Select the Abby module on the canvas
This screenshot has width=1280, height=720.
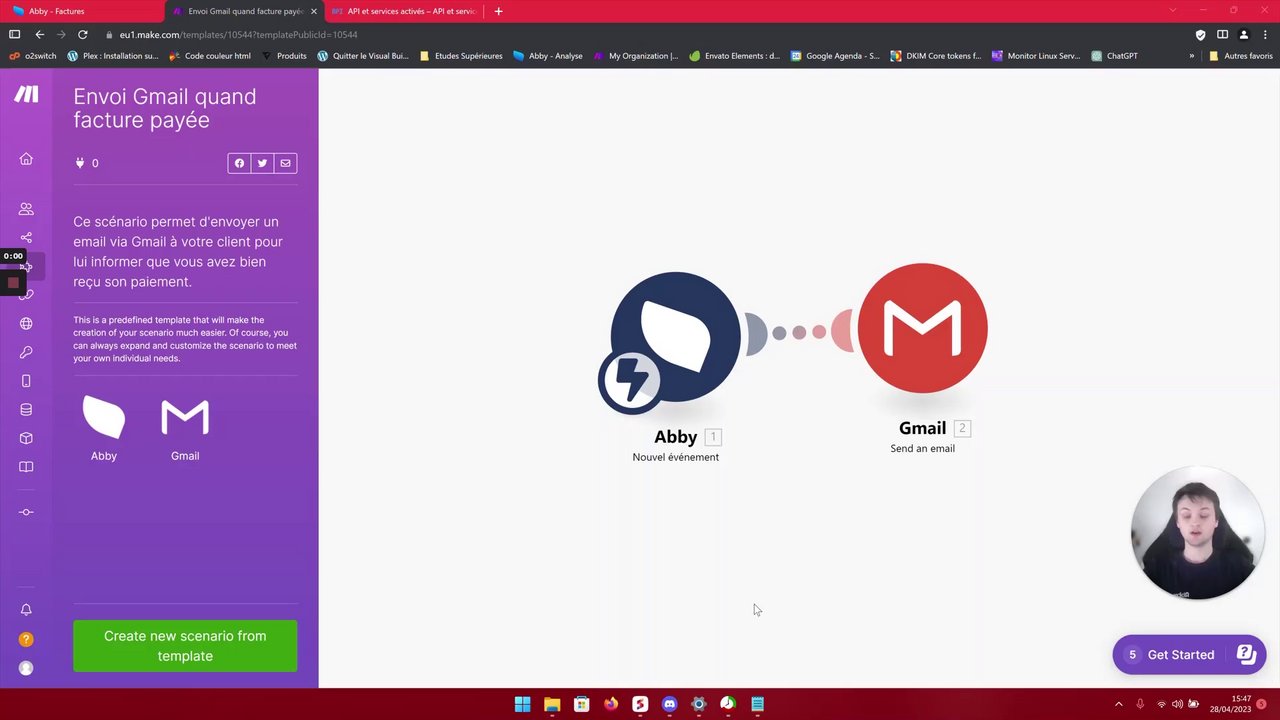[675, 337]
